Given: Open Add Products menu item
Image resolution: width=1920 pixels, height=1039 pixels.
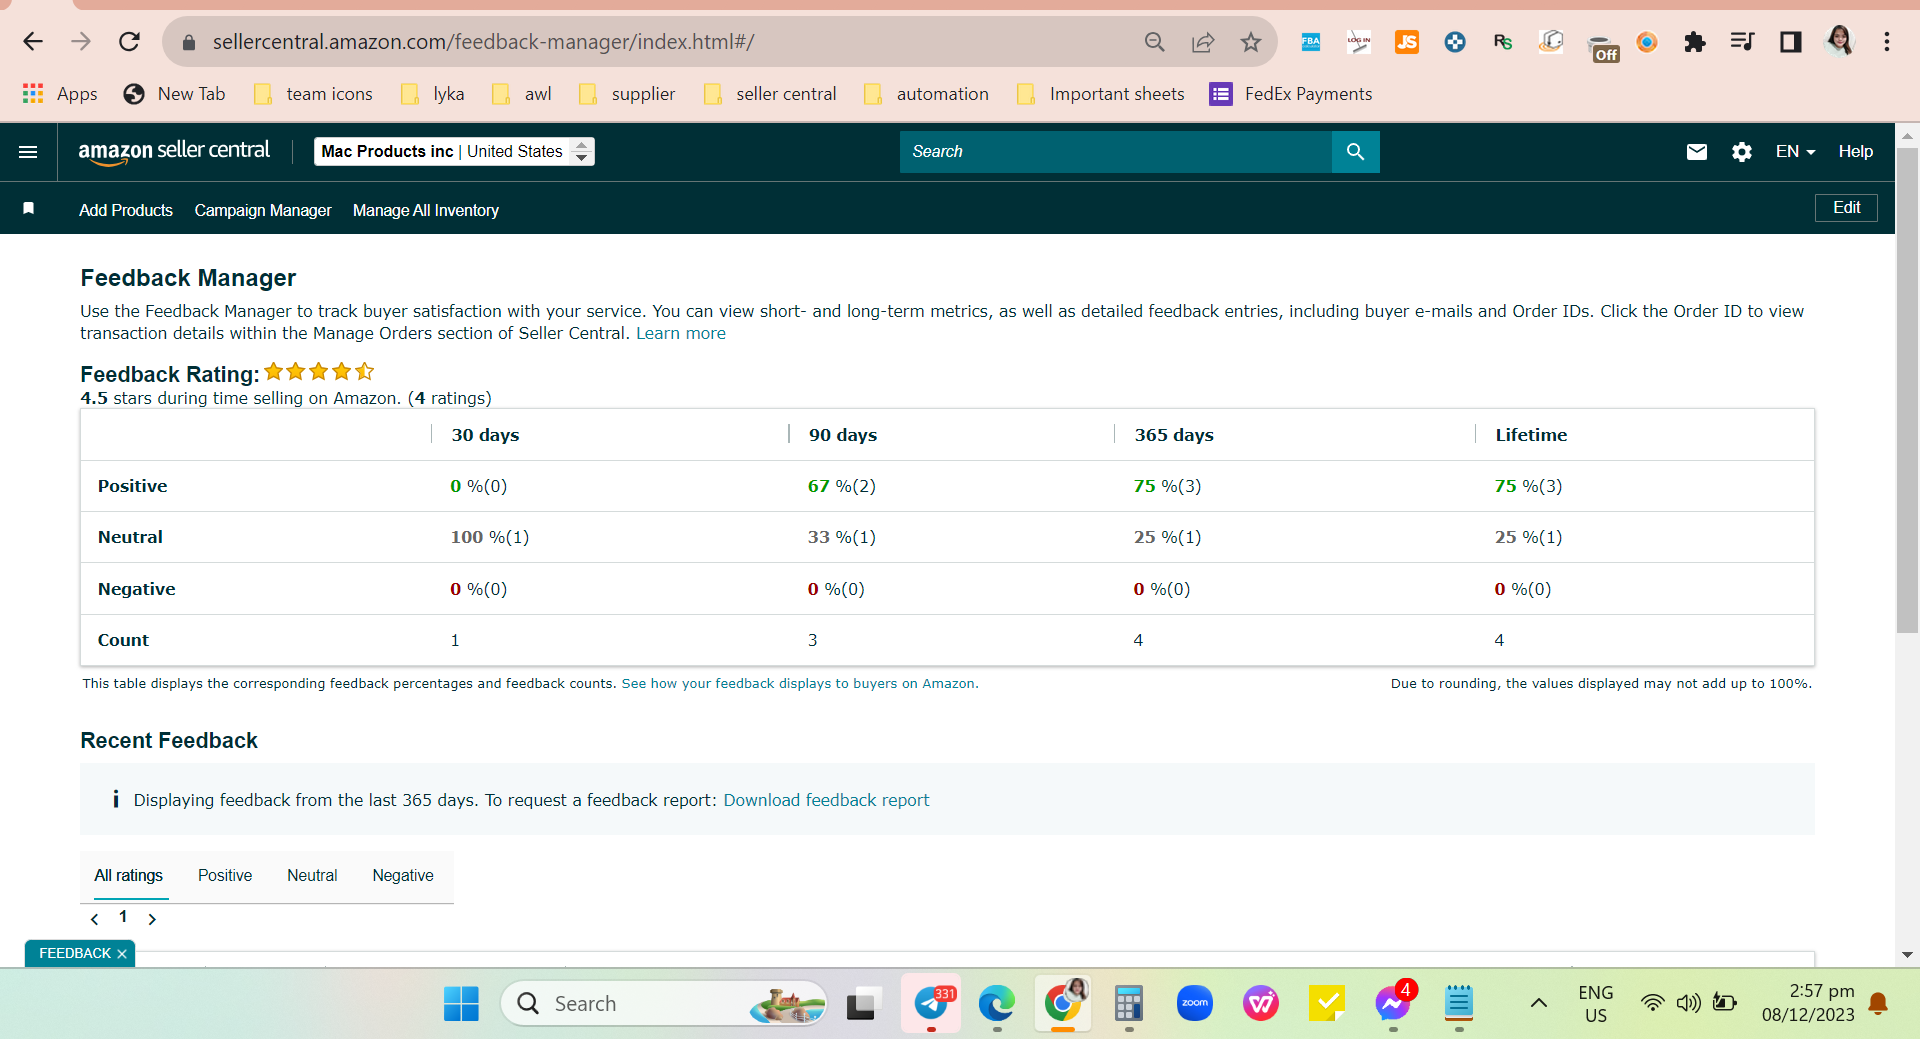Looking at the screenshot, I should coord(126,210).
